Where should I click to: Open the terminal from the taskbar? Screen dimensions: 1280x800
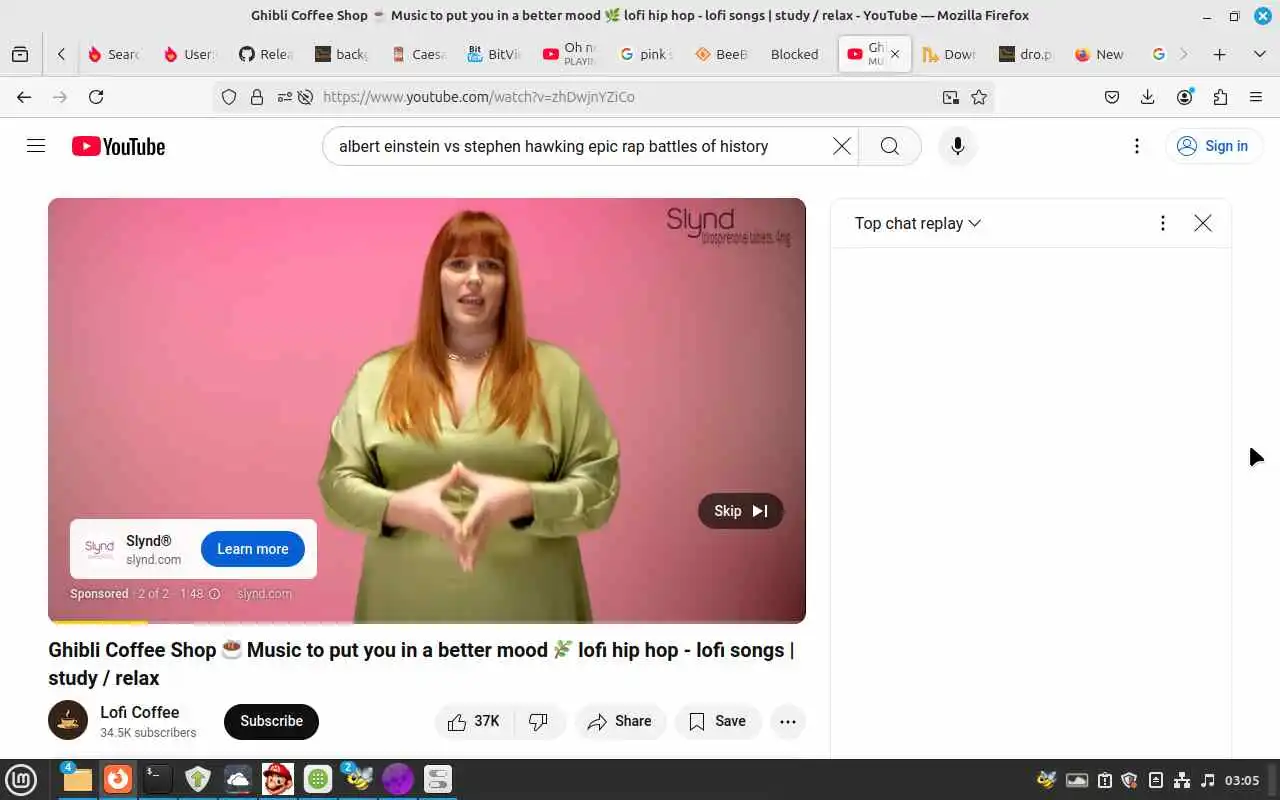click(157, 779)
